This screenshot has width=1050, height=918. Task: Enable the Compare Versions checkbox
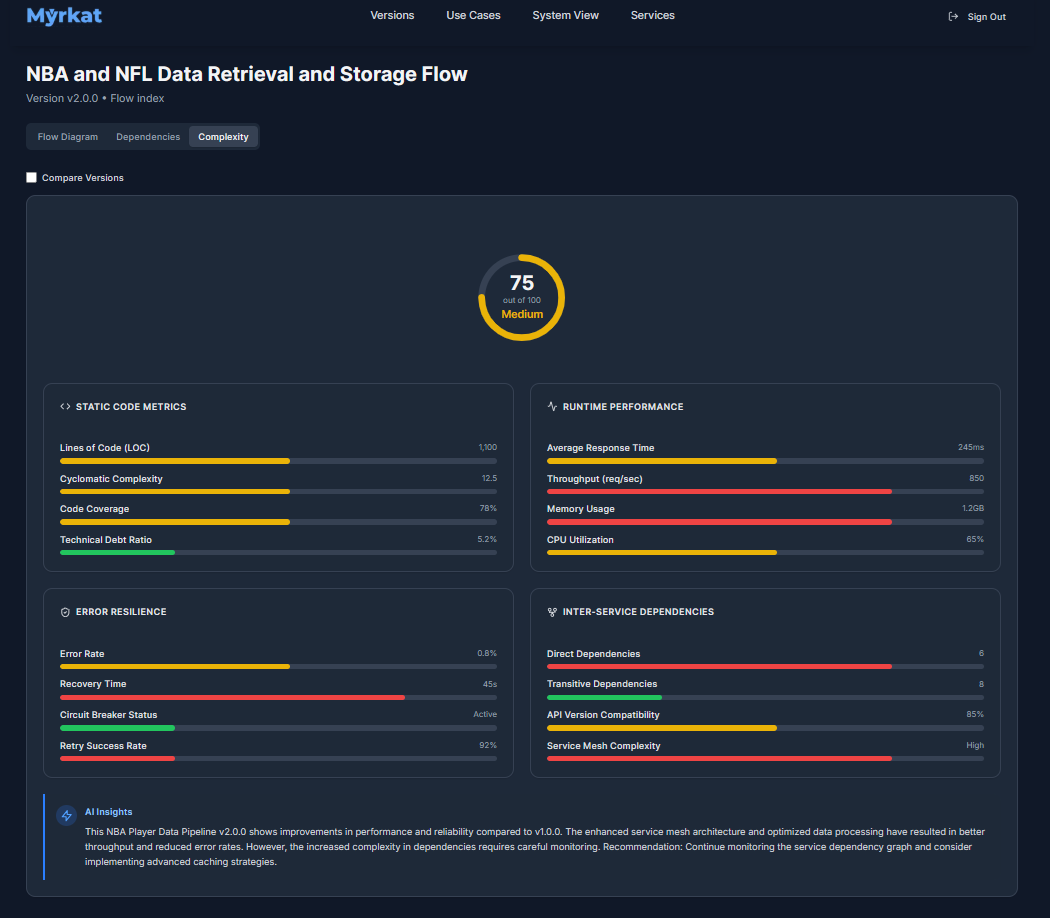31,177
